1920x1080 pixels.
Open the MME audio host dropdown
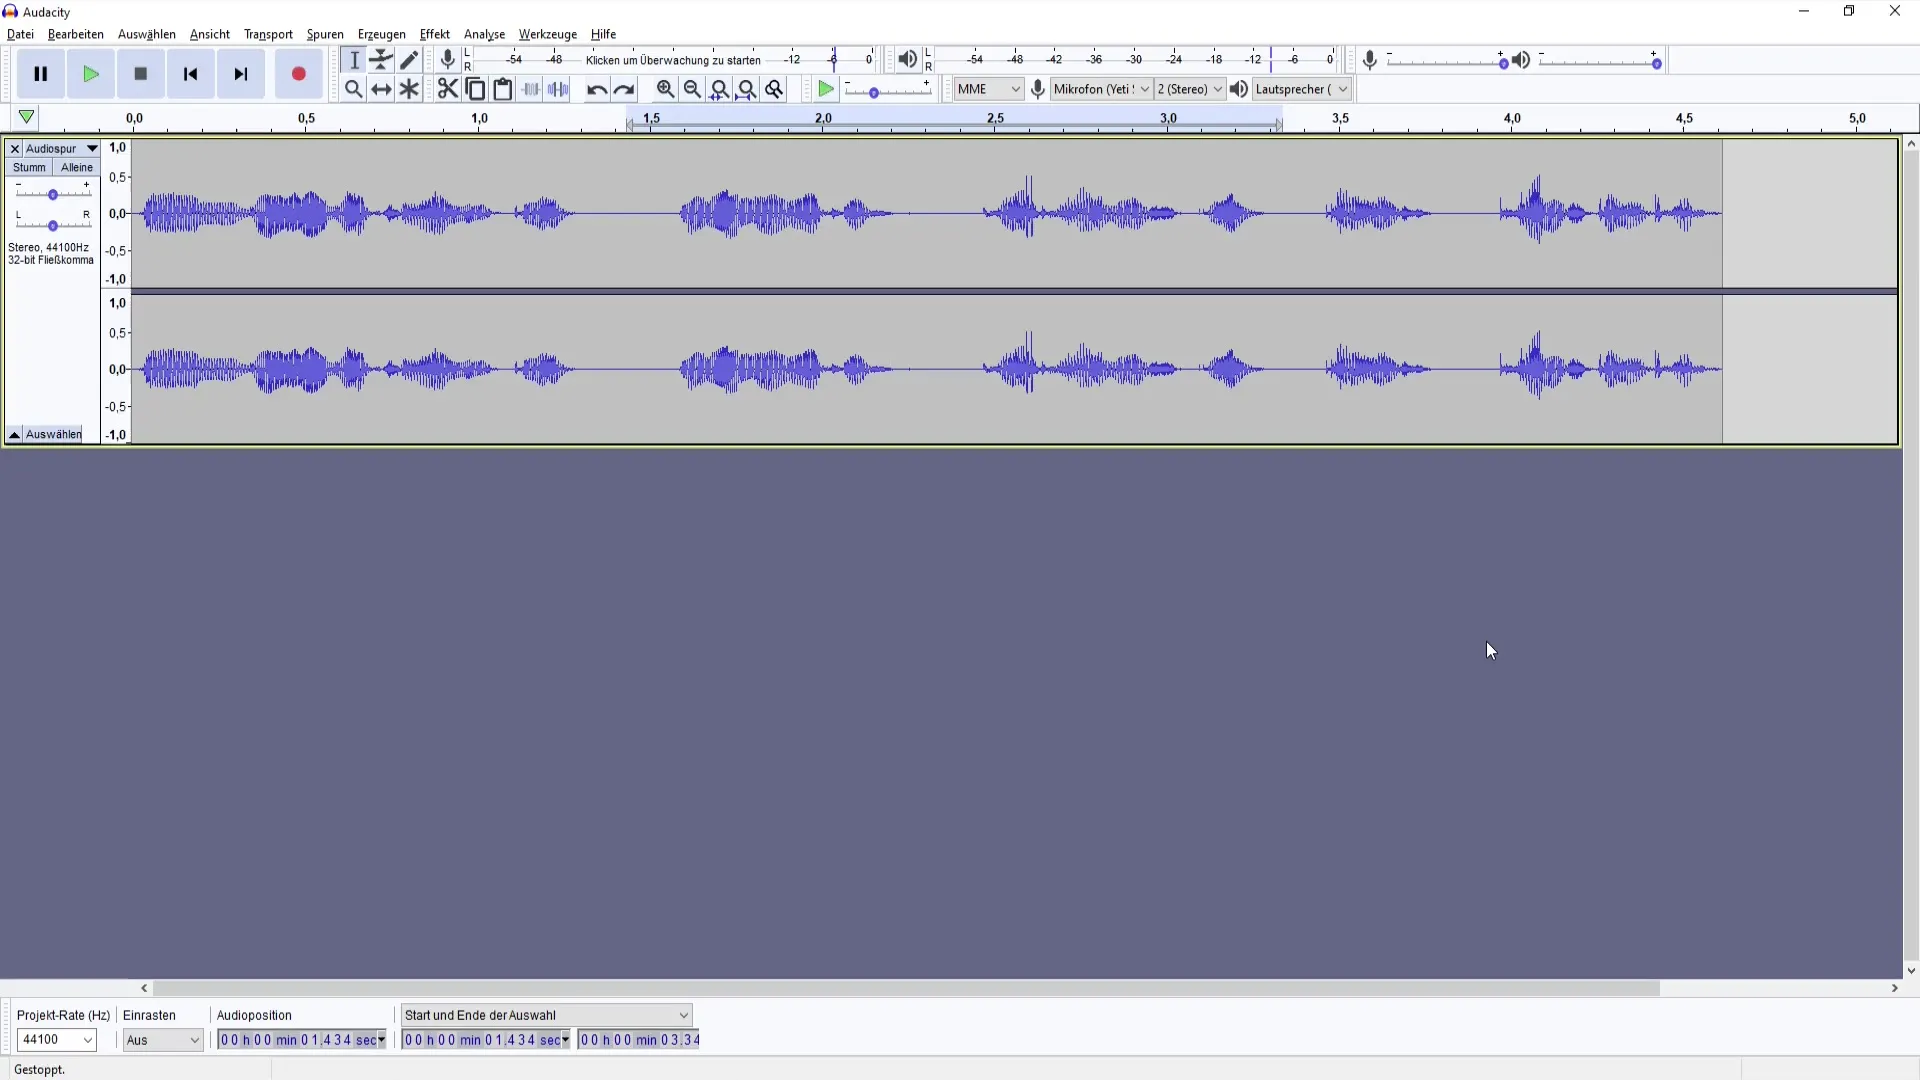(x=988, y=89)
